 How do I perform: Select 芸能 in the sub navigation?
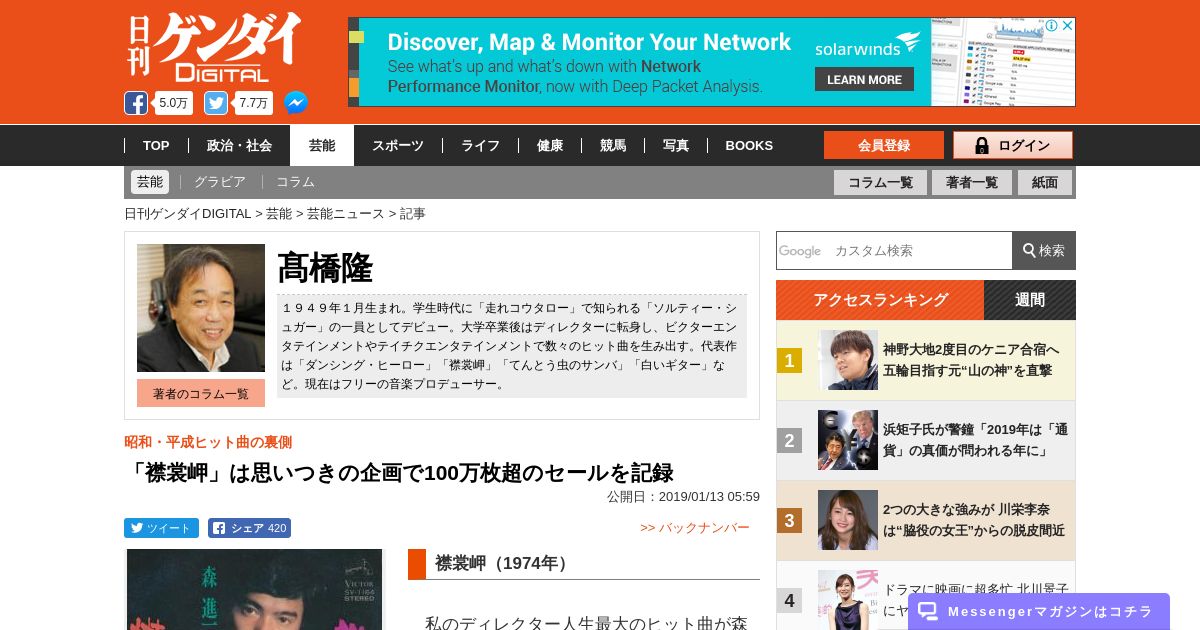click(x=150, y=182)
